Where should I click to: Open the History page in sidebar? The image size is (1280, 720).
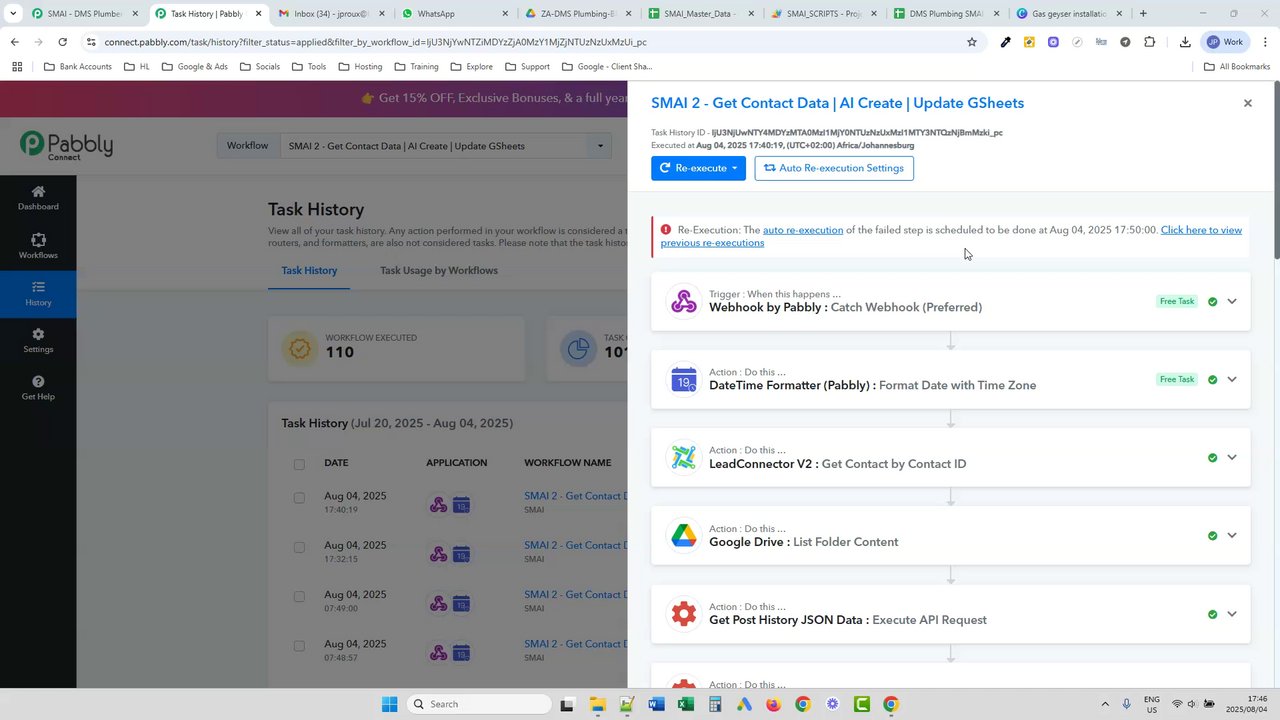[38, 293]
